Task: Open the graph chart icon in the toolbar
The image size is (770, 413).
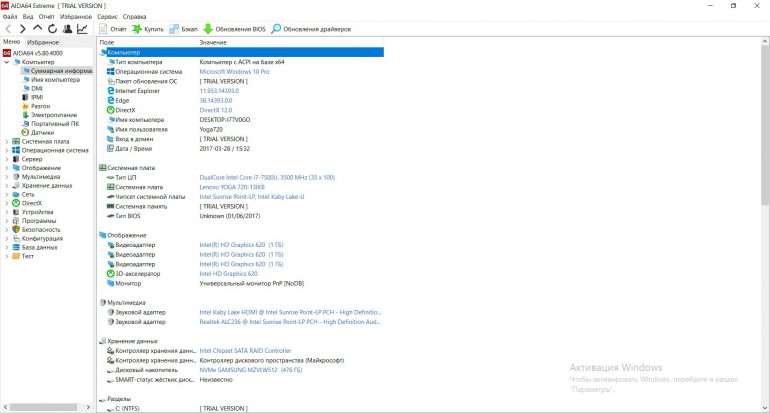Action: click(x=82, y=29)
